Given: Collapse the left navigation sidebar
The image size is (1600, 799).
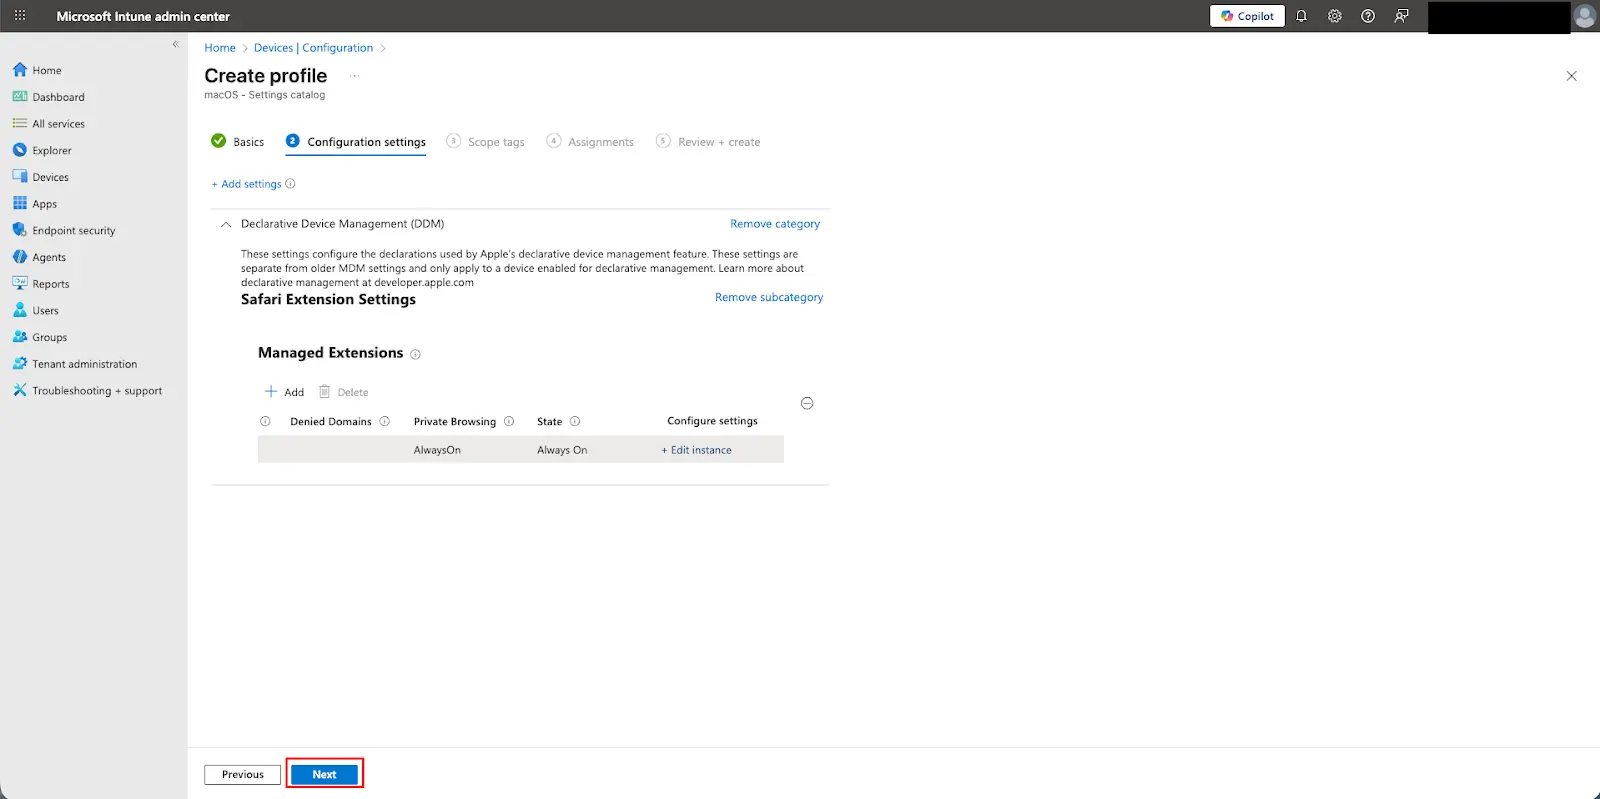Looking at the screenshot, I should [175, 44].
